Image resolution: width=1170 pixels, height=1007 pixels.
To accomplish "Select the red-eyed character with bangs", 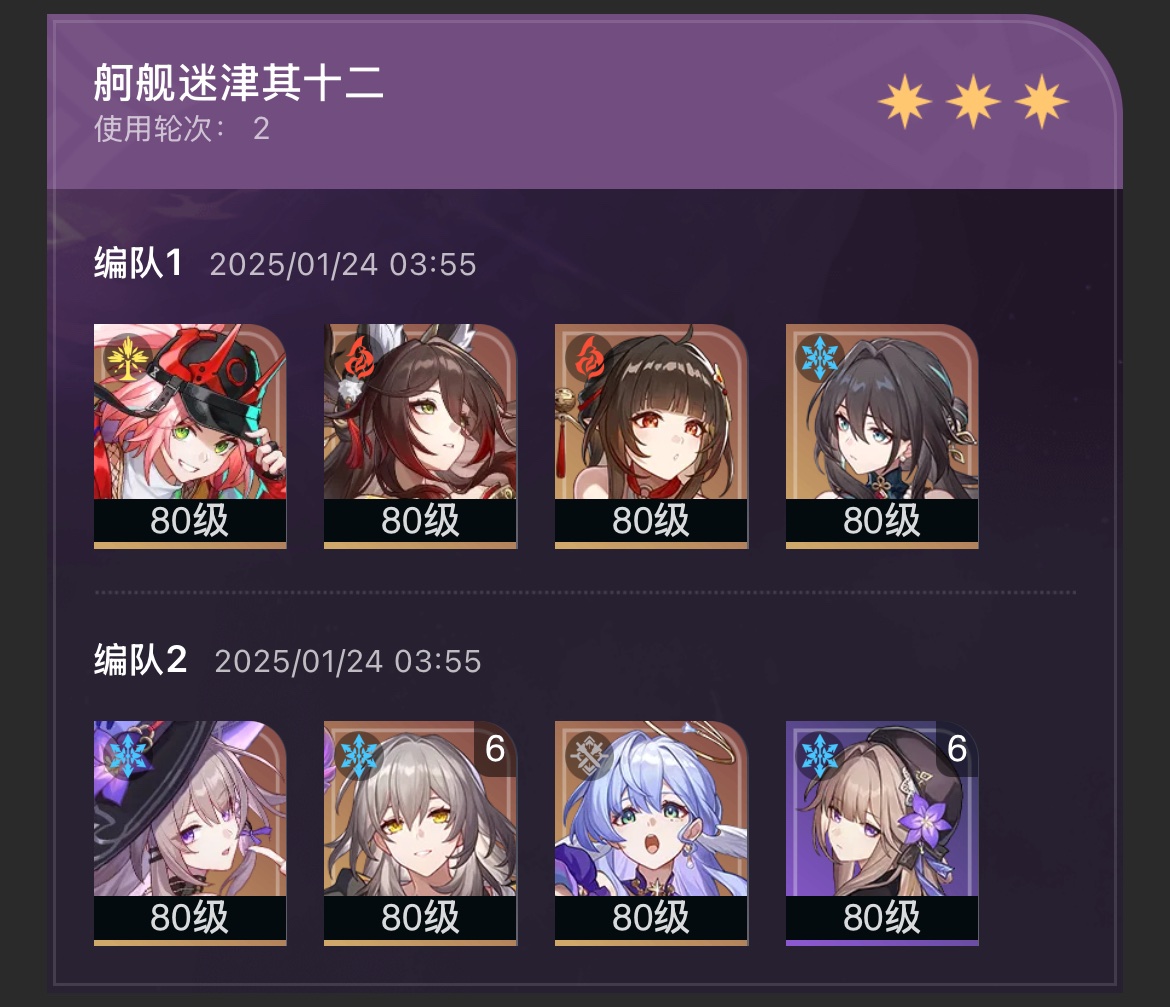I will tap(651, 436).
